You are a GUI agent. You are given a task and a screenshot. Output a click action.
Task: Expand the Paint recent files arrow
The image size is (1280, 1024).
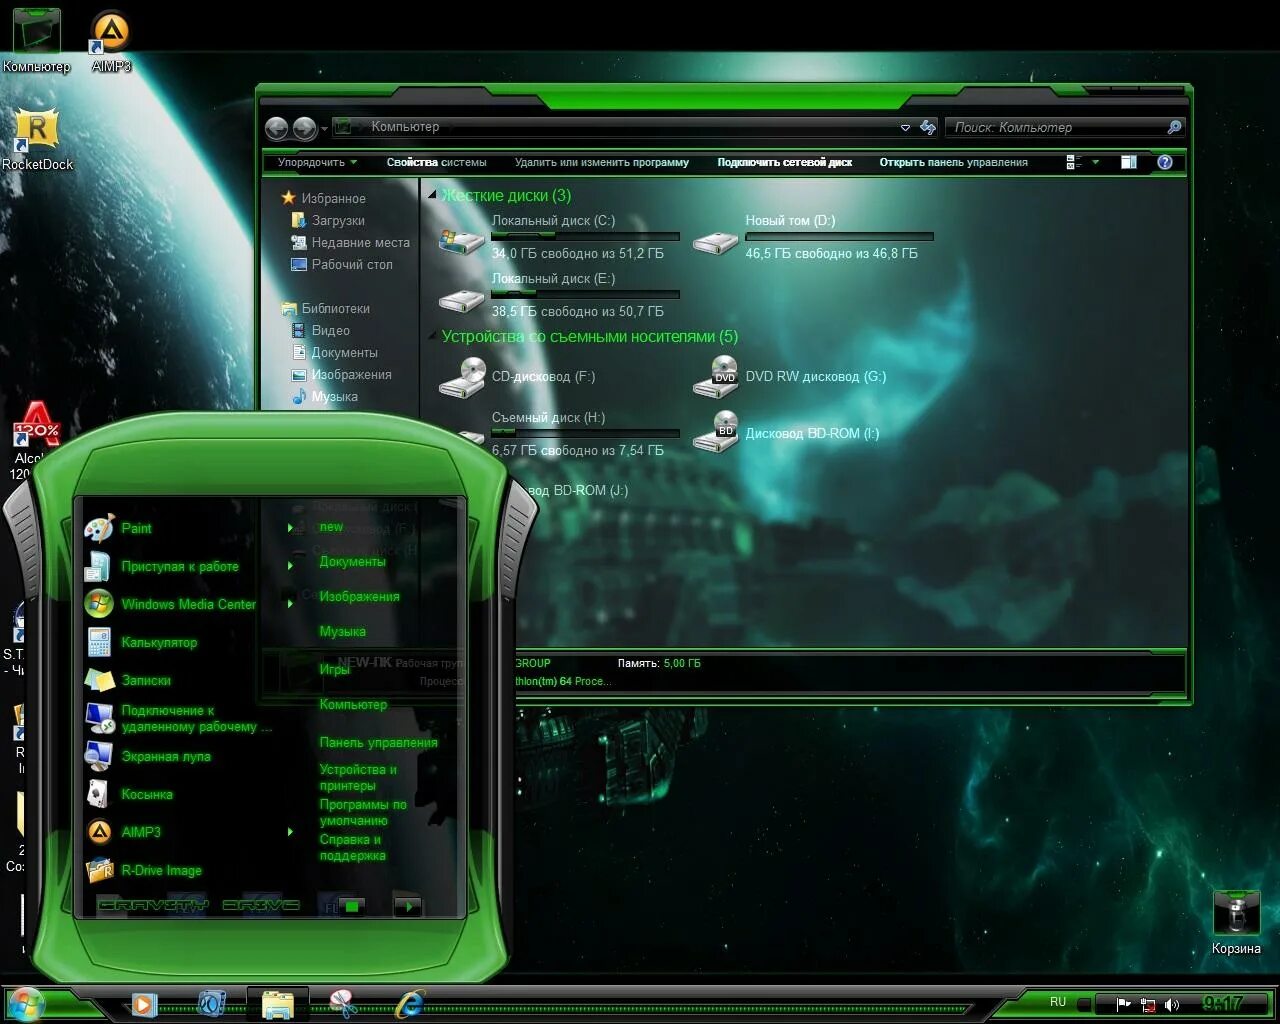click(290, 528)
